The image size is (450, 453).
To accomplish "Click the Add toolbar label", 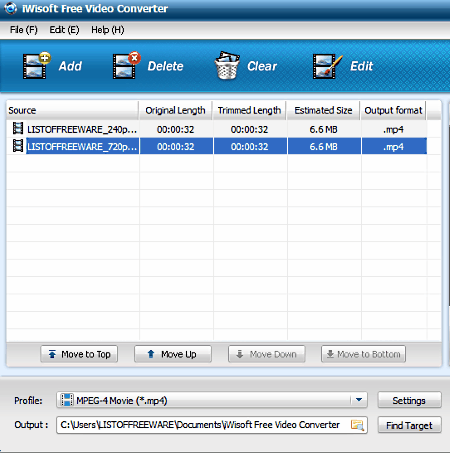I will tap(70, 66).
